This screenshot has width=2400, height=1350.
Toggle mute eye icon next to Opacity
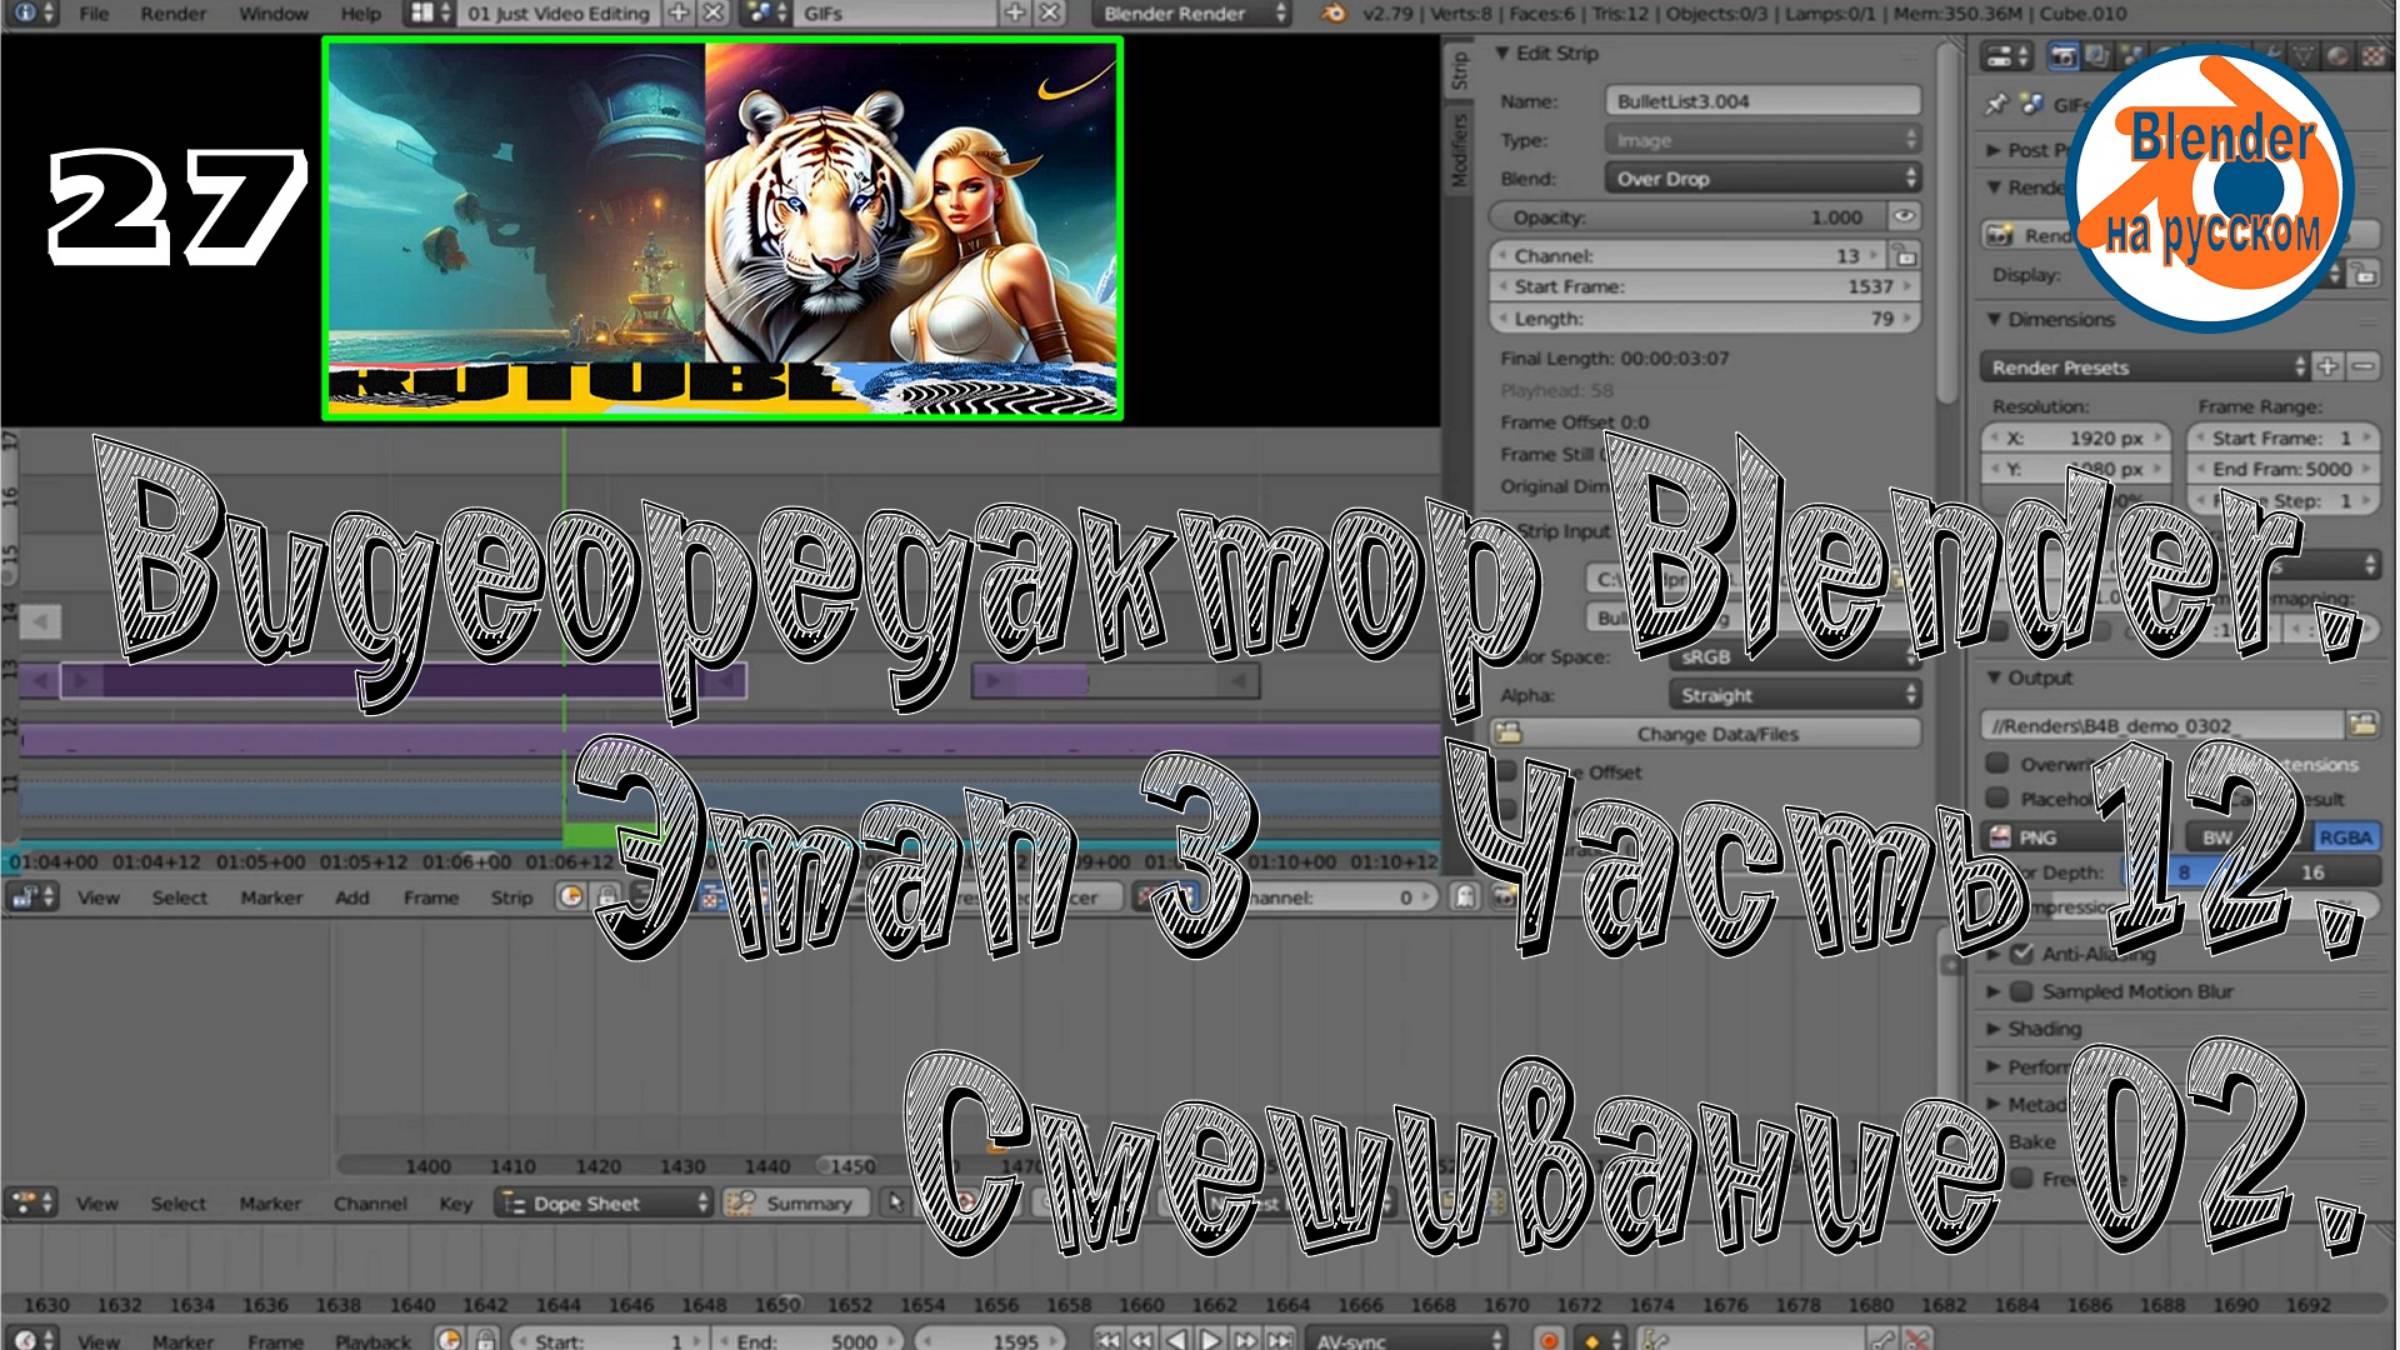pos(1904,217)
